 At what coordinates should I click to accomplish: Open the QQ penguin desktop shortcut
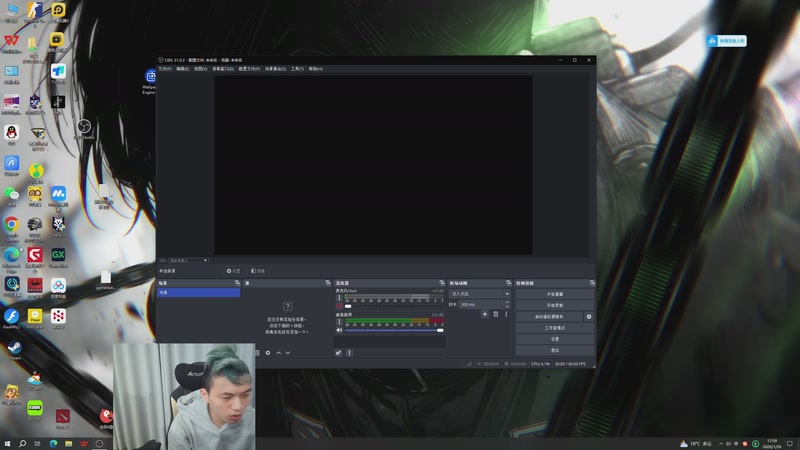11,135
